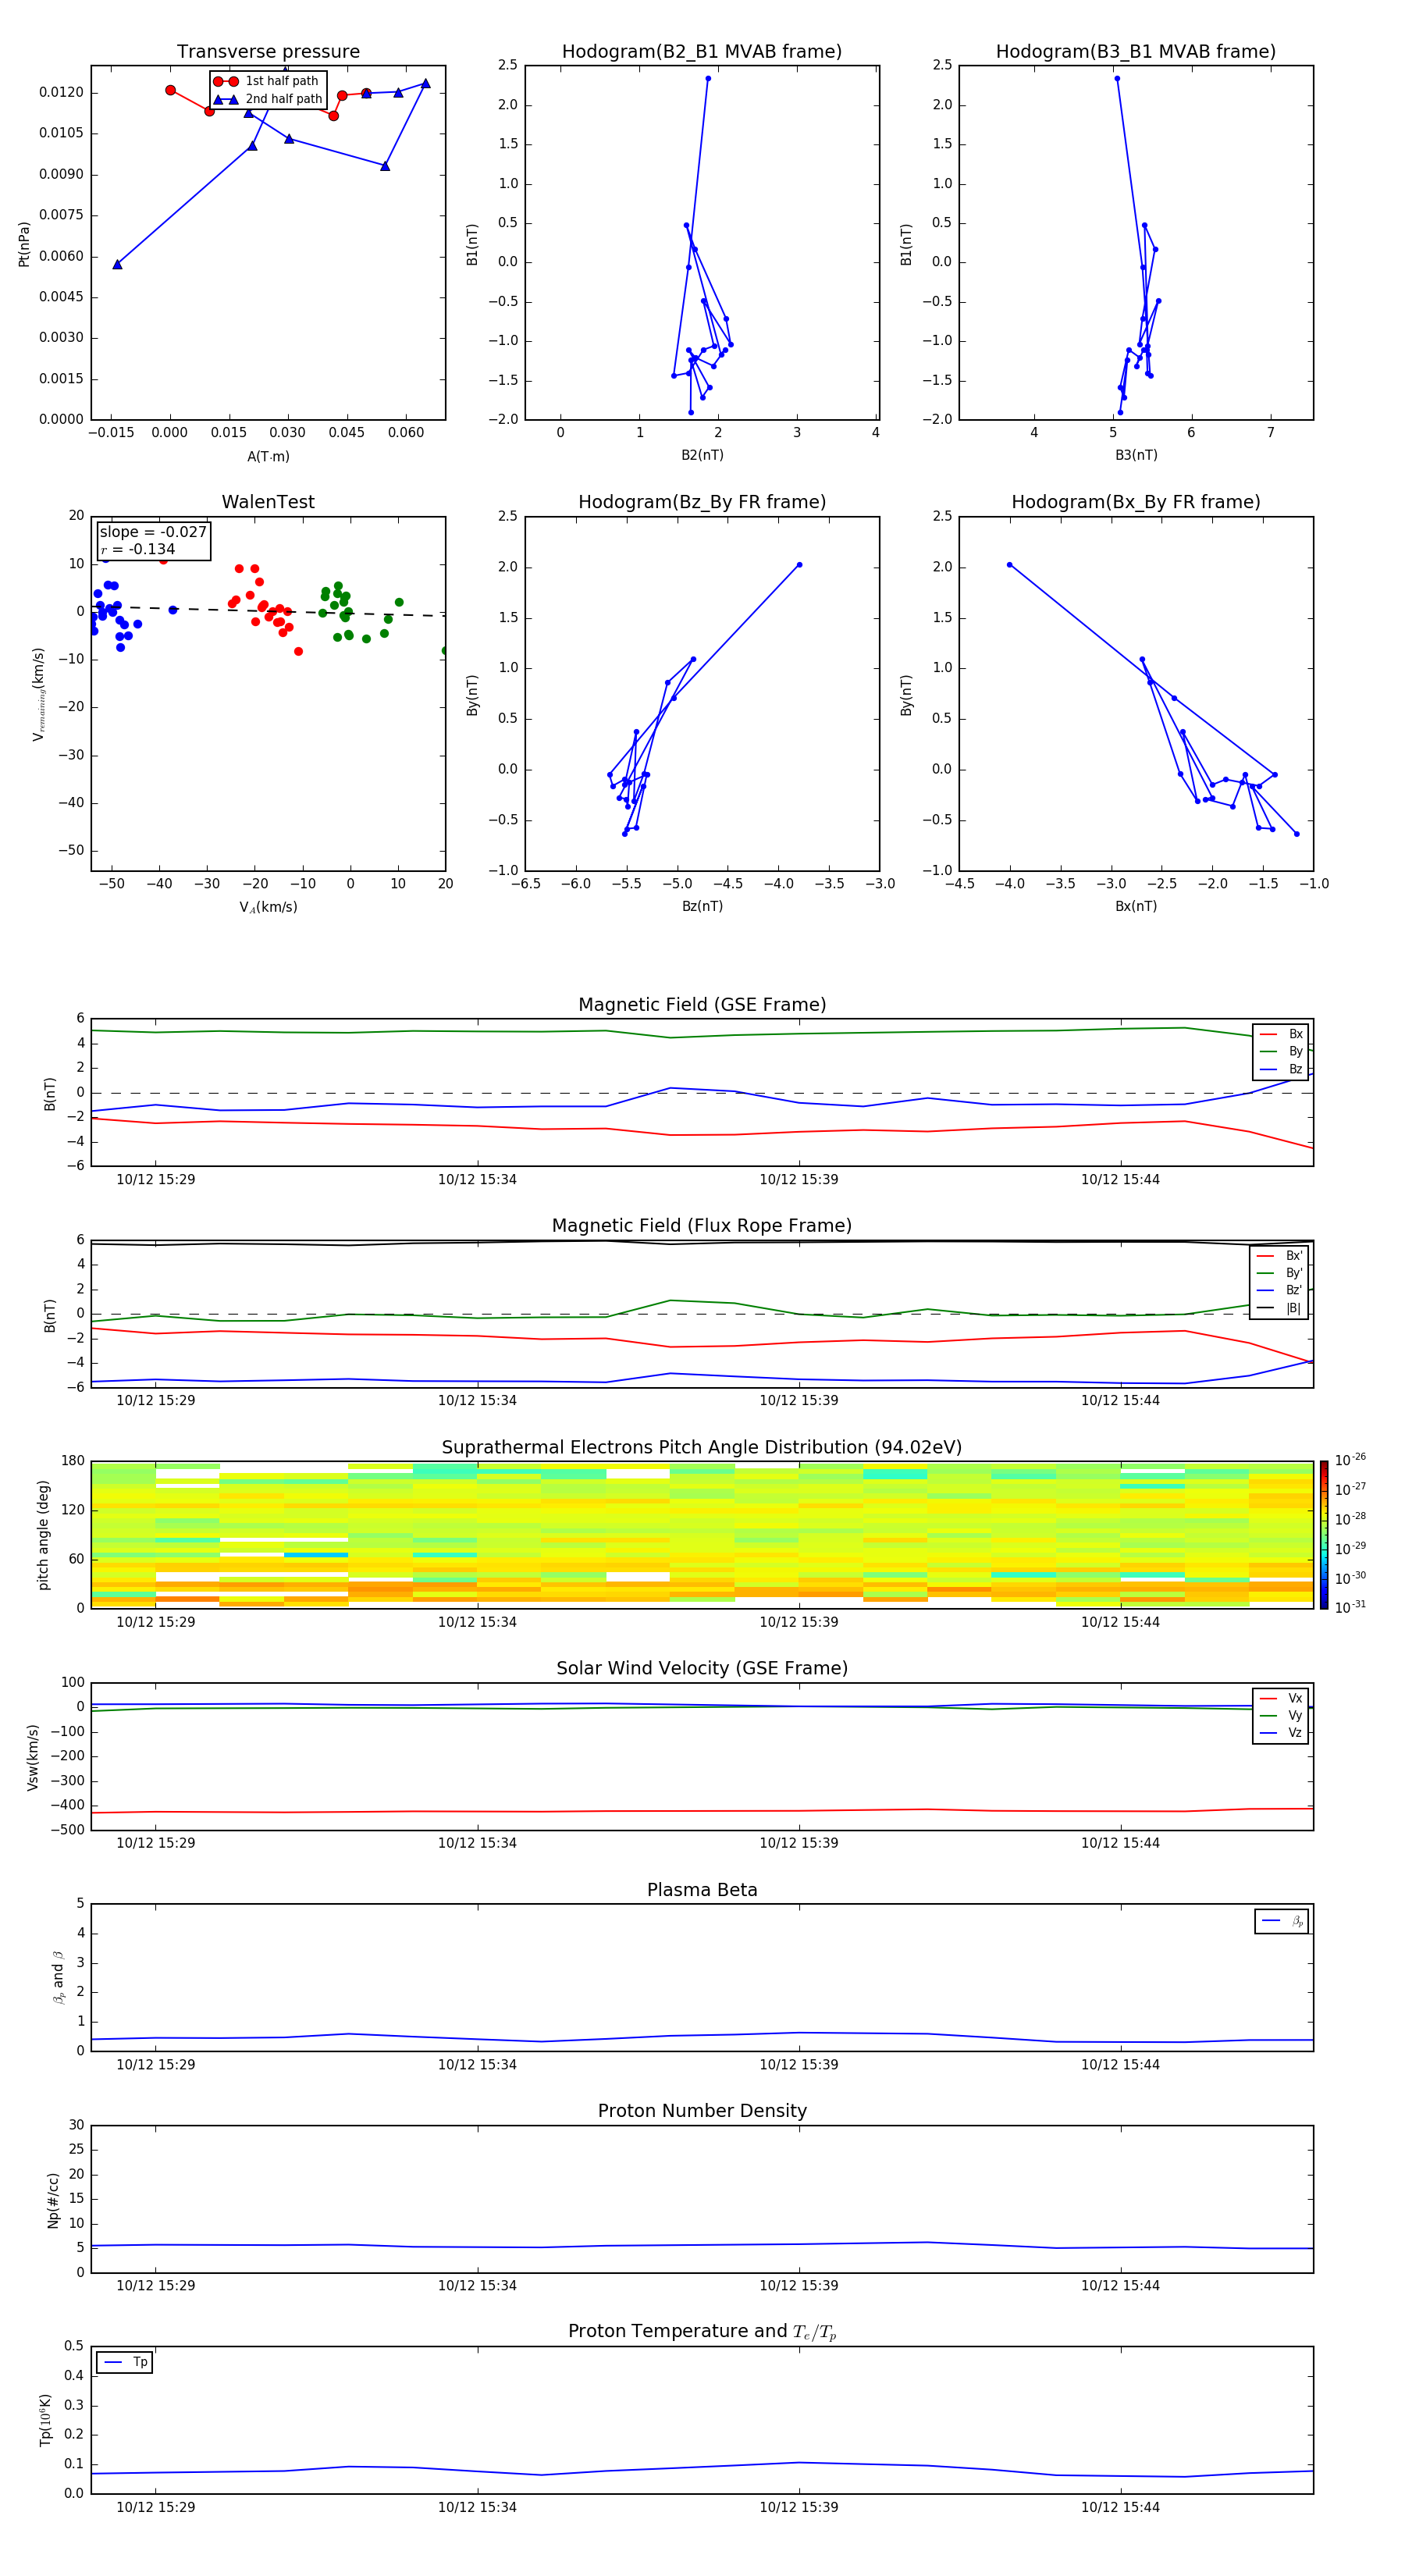The height and width of the screenshot is (2576, 1405).
Task: Click the "Magnetic Field (GSE Frame)" title
Action: click(702, 1005)
